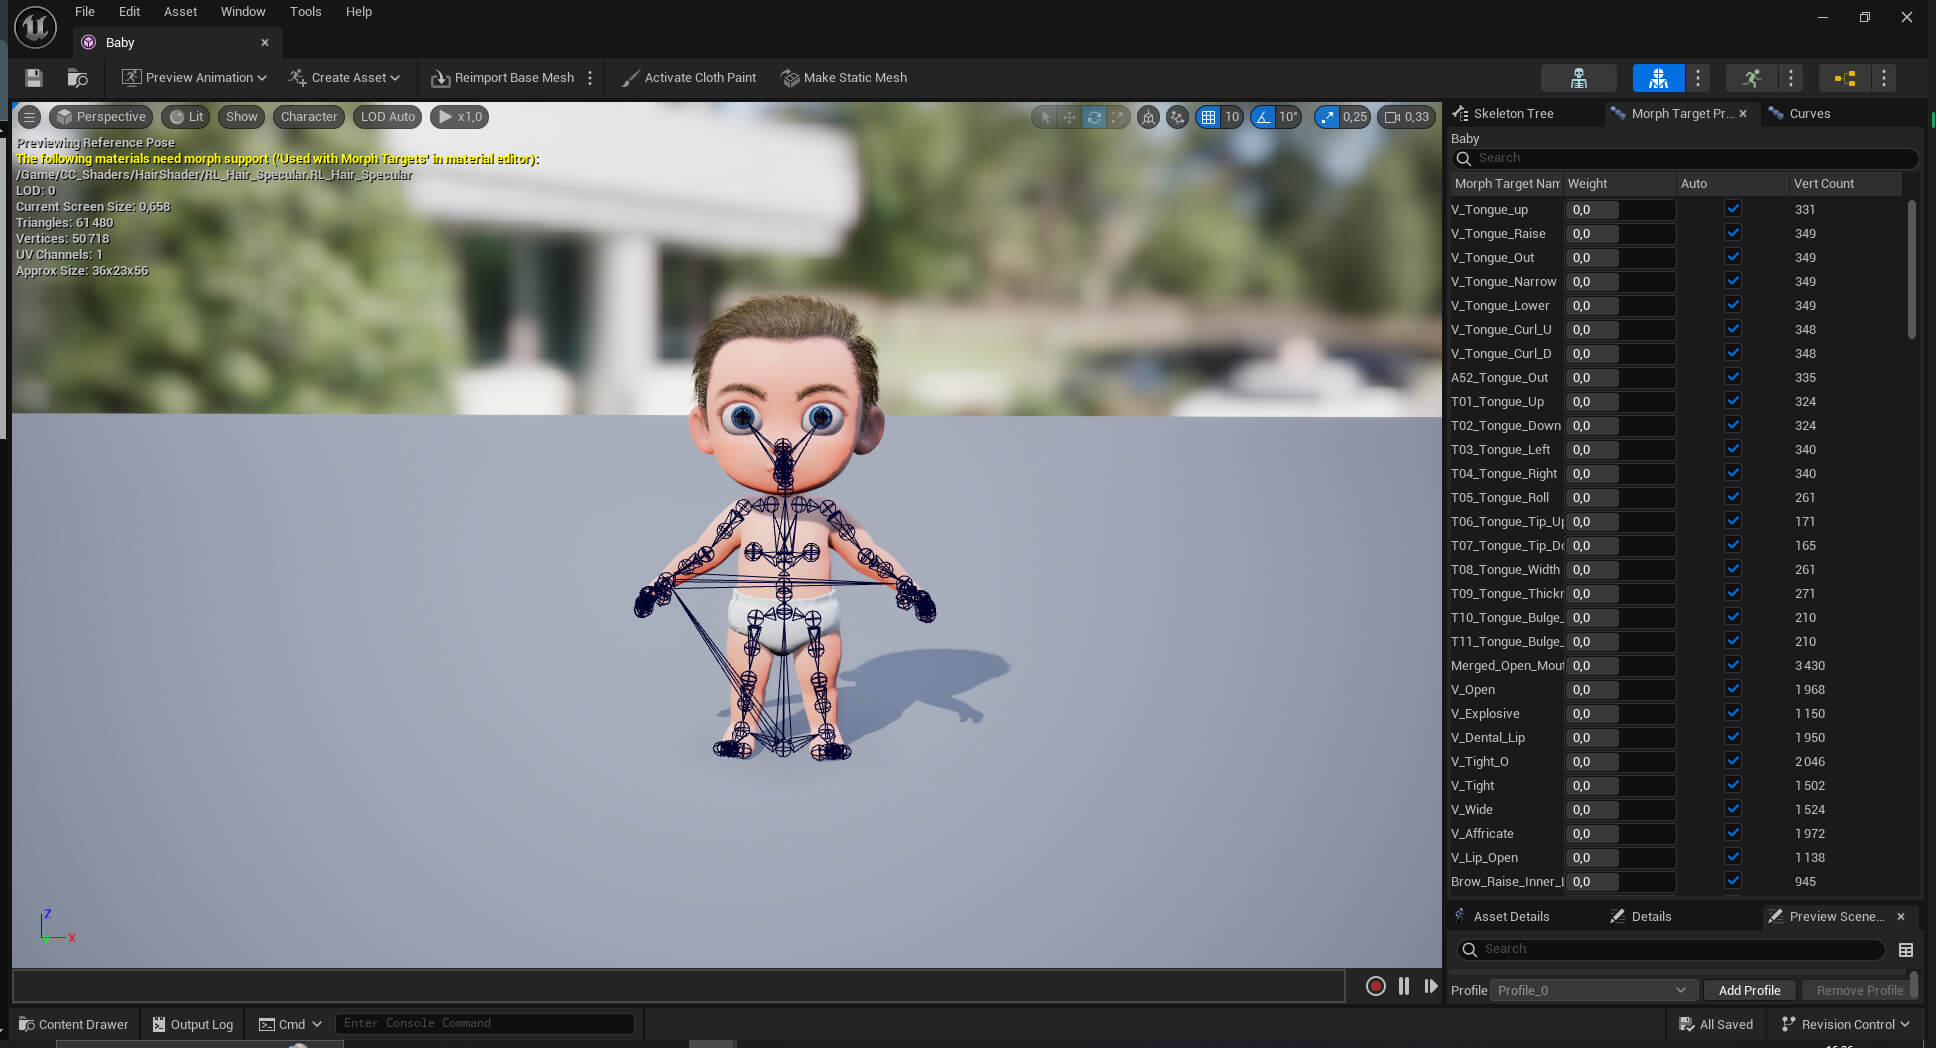Viewport: 1936px width, 1048px height.
Task: Click the Add Profile button
Action: (x=1749, y=990)
